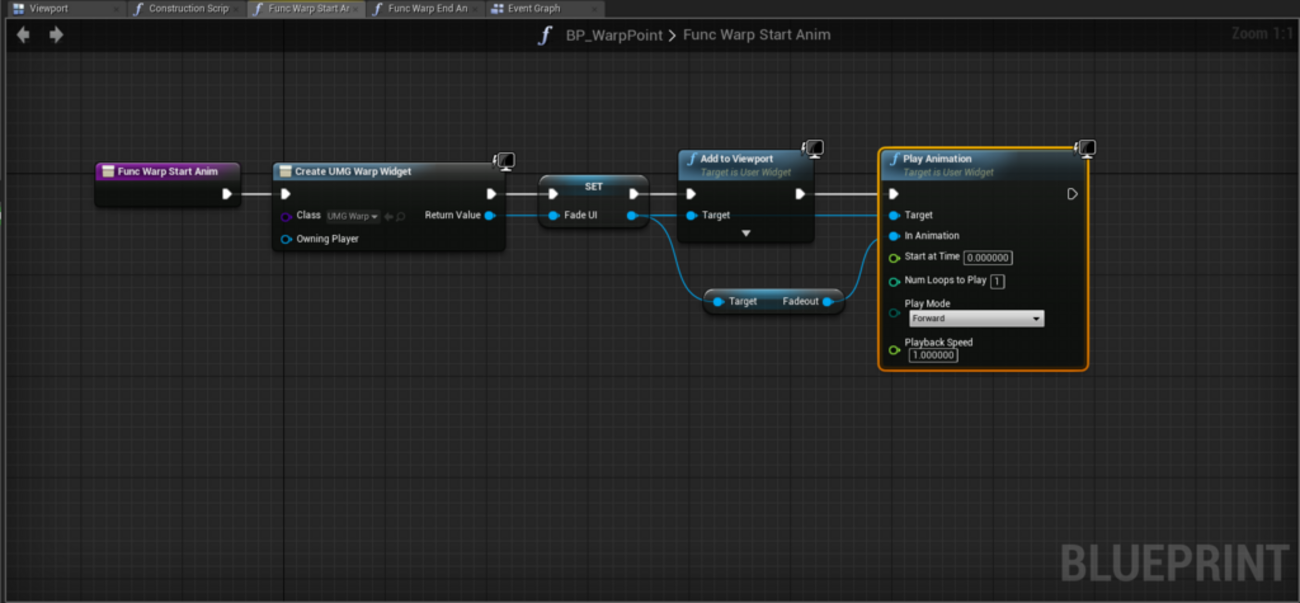The height and width of the screenshot is (603, 1300).
Task: Click the forward navigation arrow
Action: [56, 35]
